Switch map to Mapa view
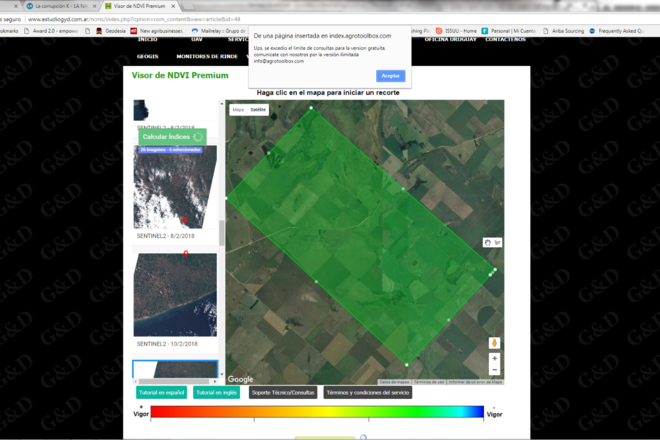This screenshot has height=440, width=660. (x=238, y=109)
